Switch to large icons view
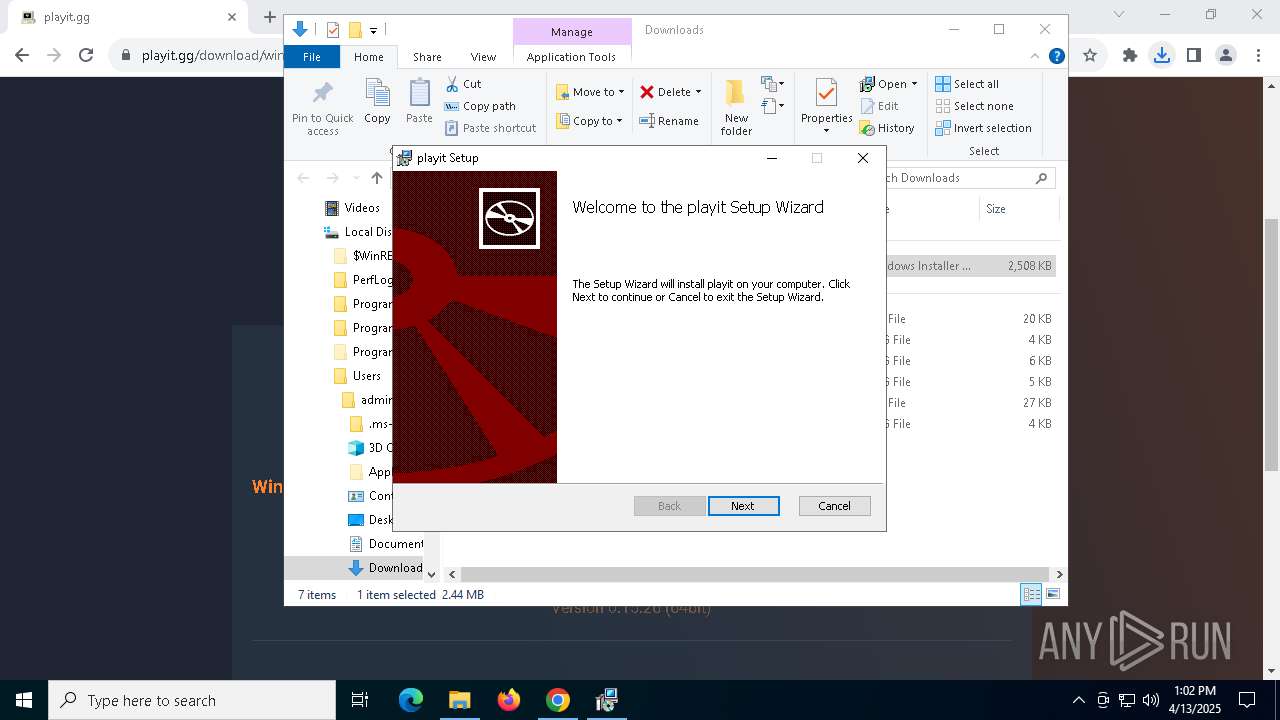Viewport: 1280px width, 720px height. 1052,595
